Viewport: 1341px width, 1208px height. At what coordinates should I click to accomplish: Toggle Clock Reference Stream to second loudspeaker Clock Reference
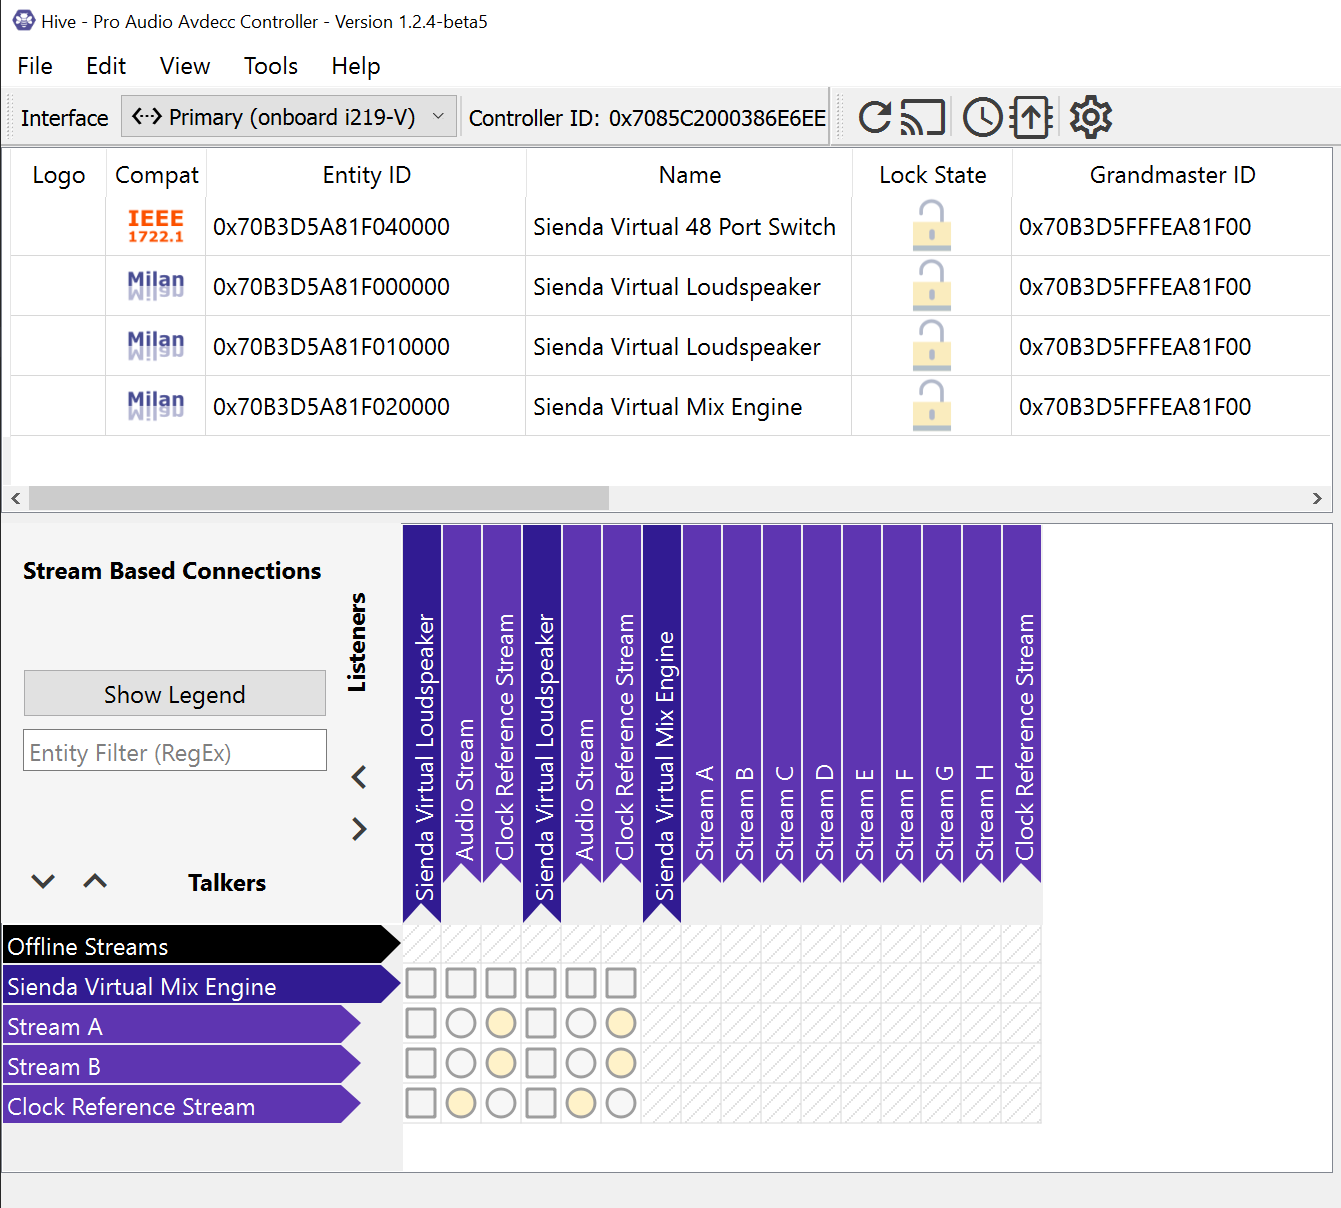(621, 1103)
